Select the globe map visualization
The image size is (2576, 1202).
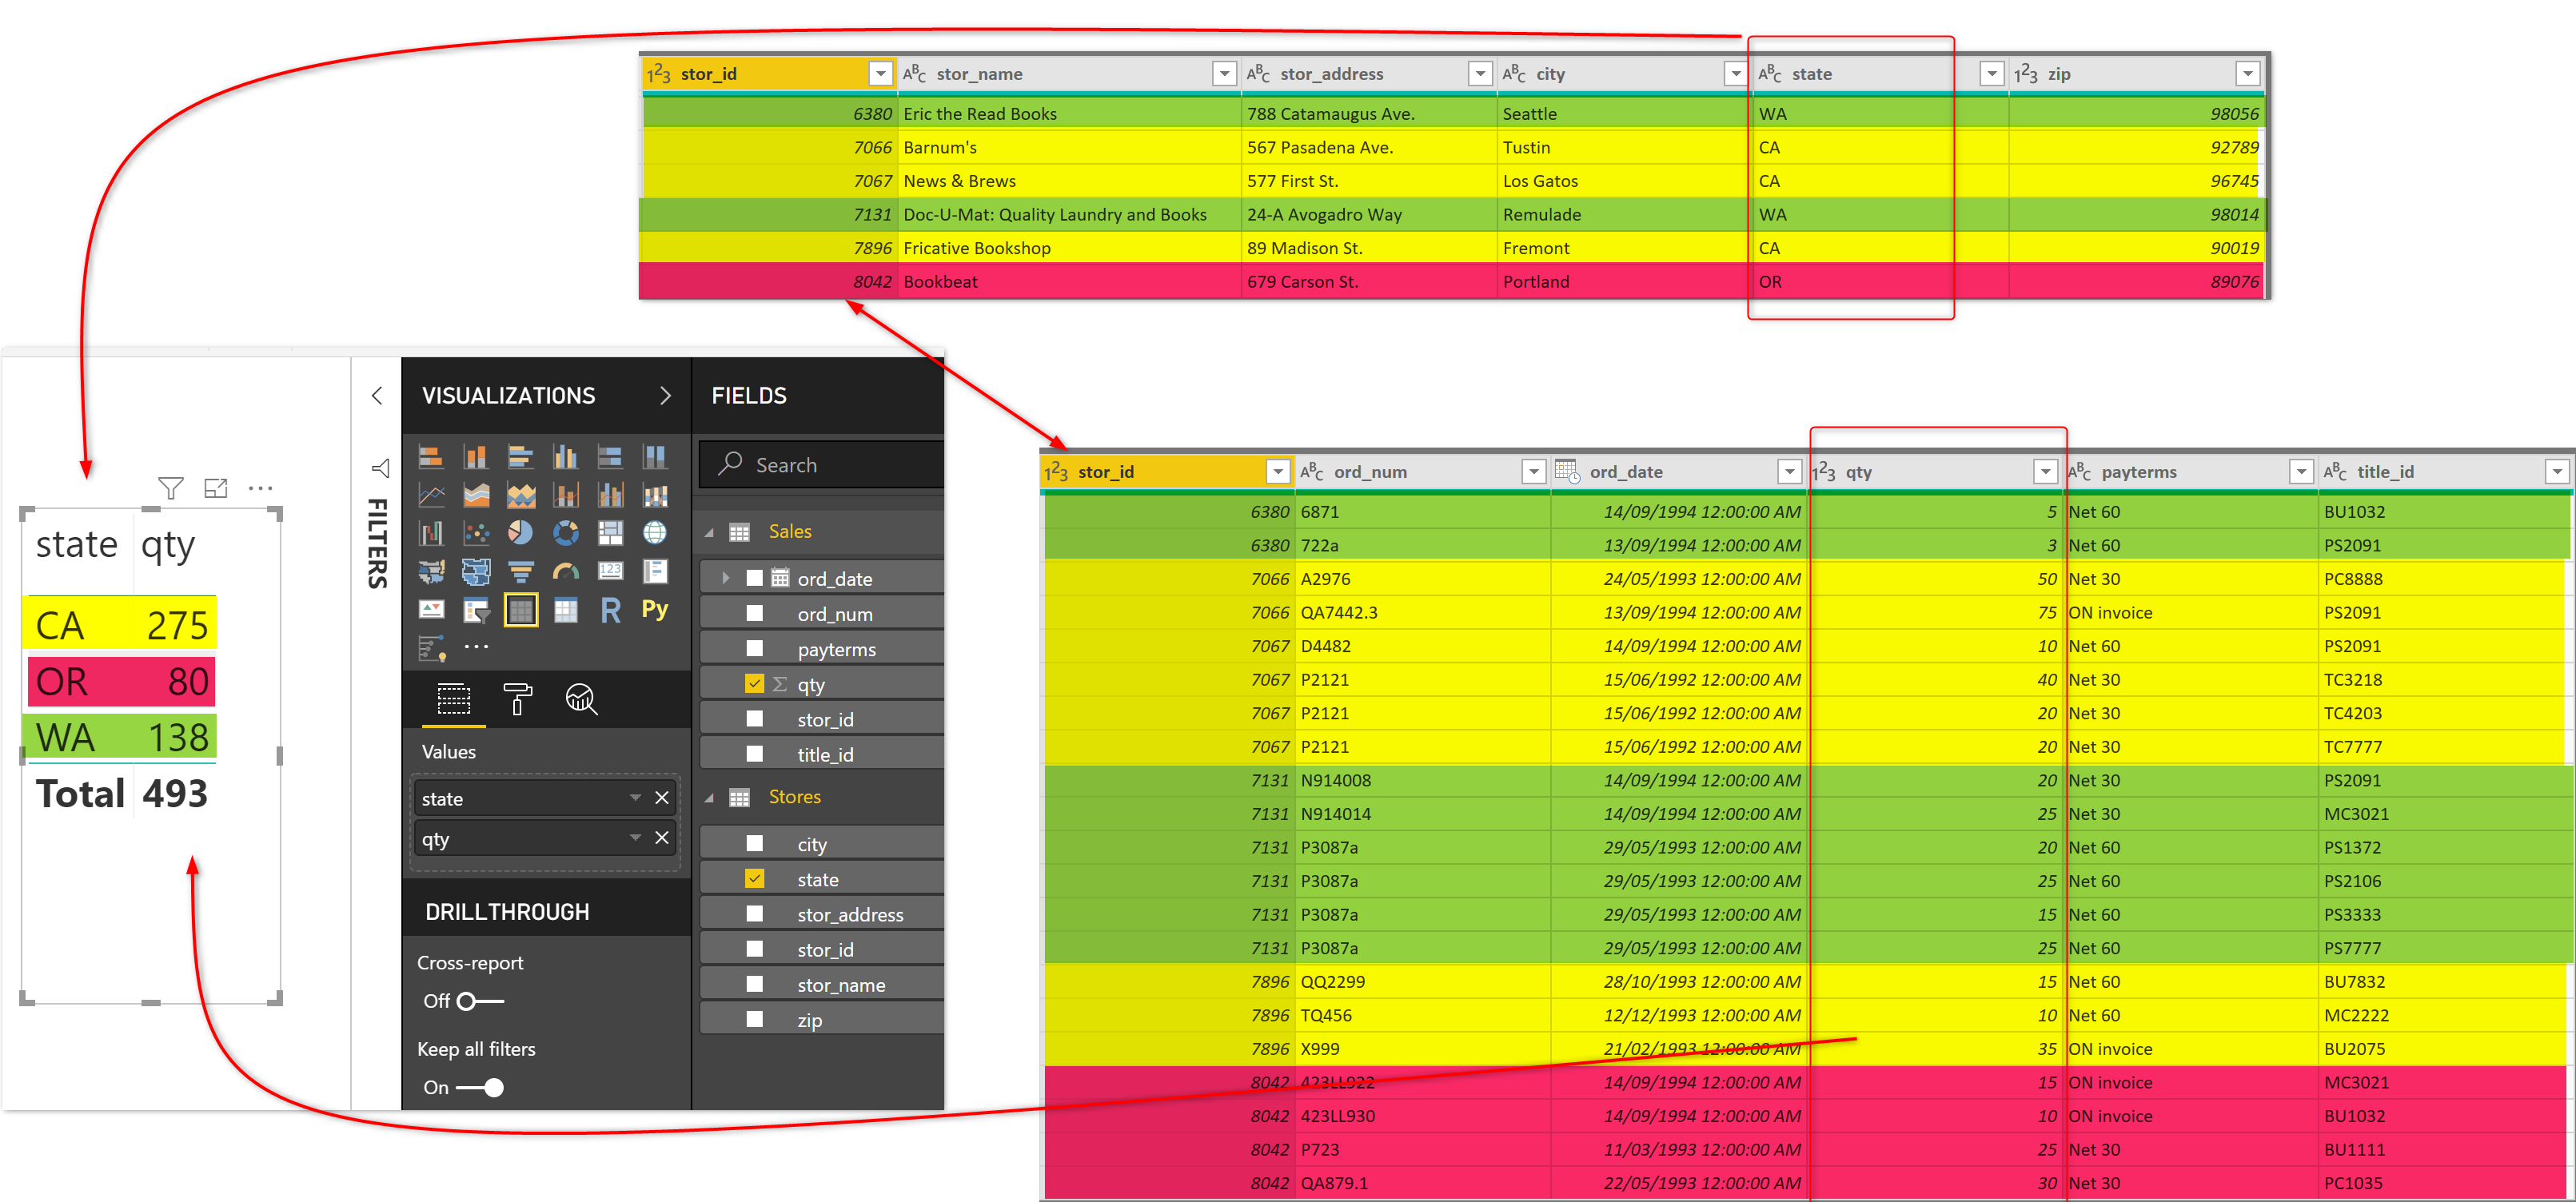[x=655, y=533]
